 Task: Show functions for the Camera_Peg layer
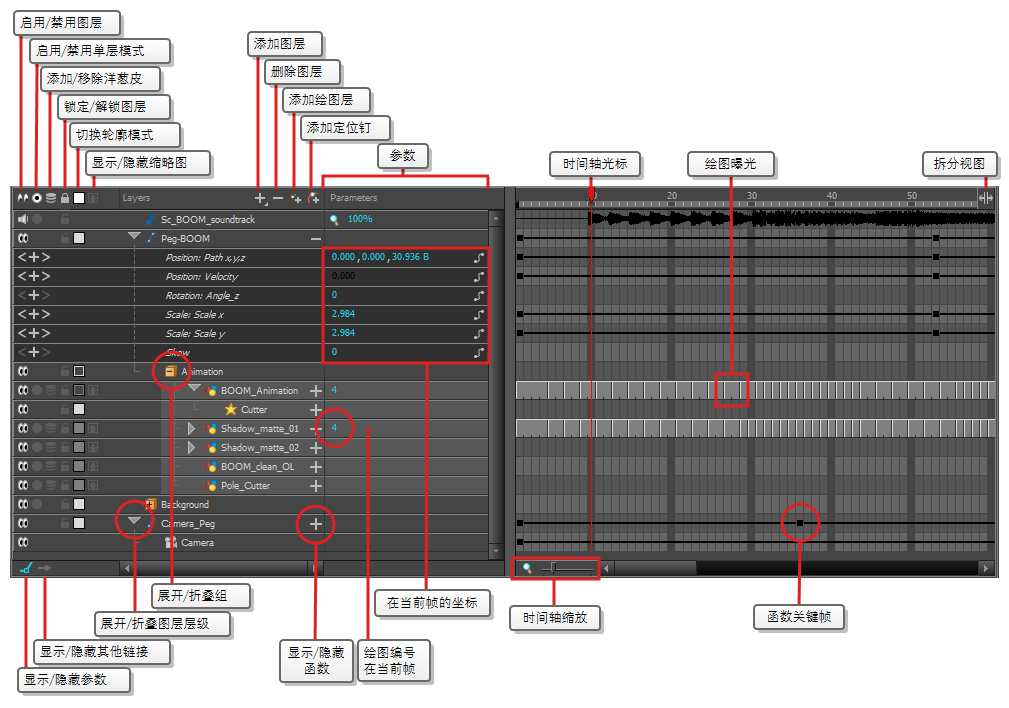point(316,523)
